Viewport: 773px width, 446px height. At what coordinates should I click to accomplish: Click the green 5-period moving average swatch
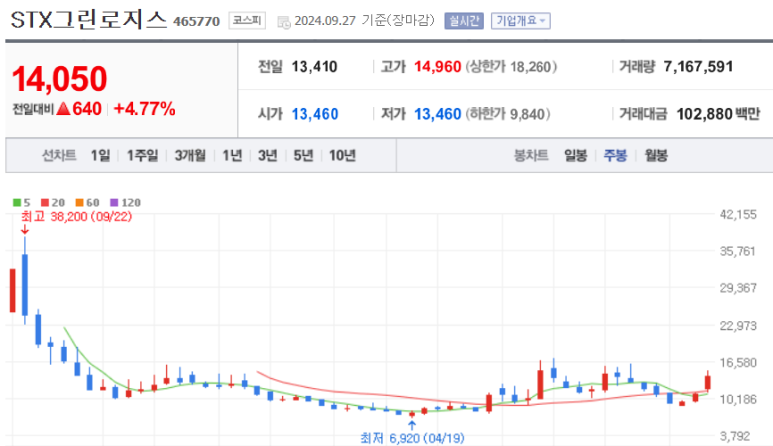pos(17,203)
